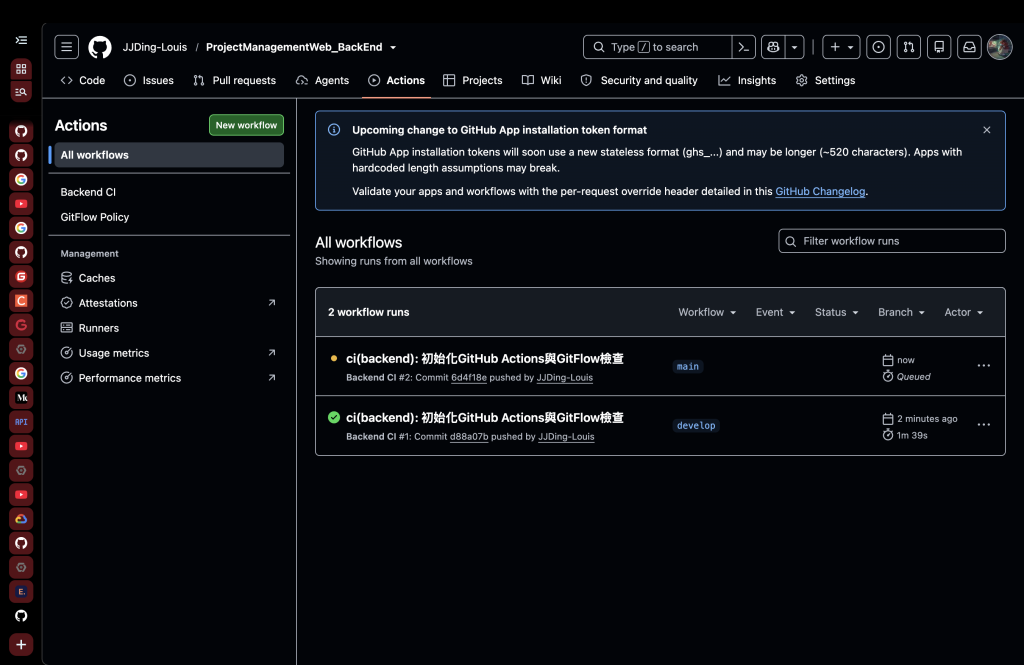Viewport: 1024px width, 665px height.
Task: Dismiss the installation token format banner
Action: click(x=986, y=130)
